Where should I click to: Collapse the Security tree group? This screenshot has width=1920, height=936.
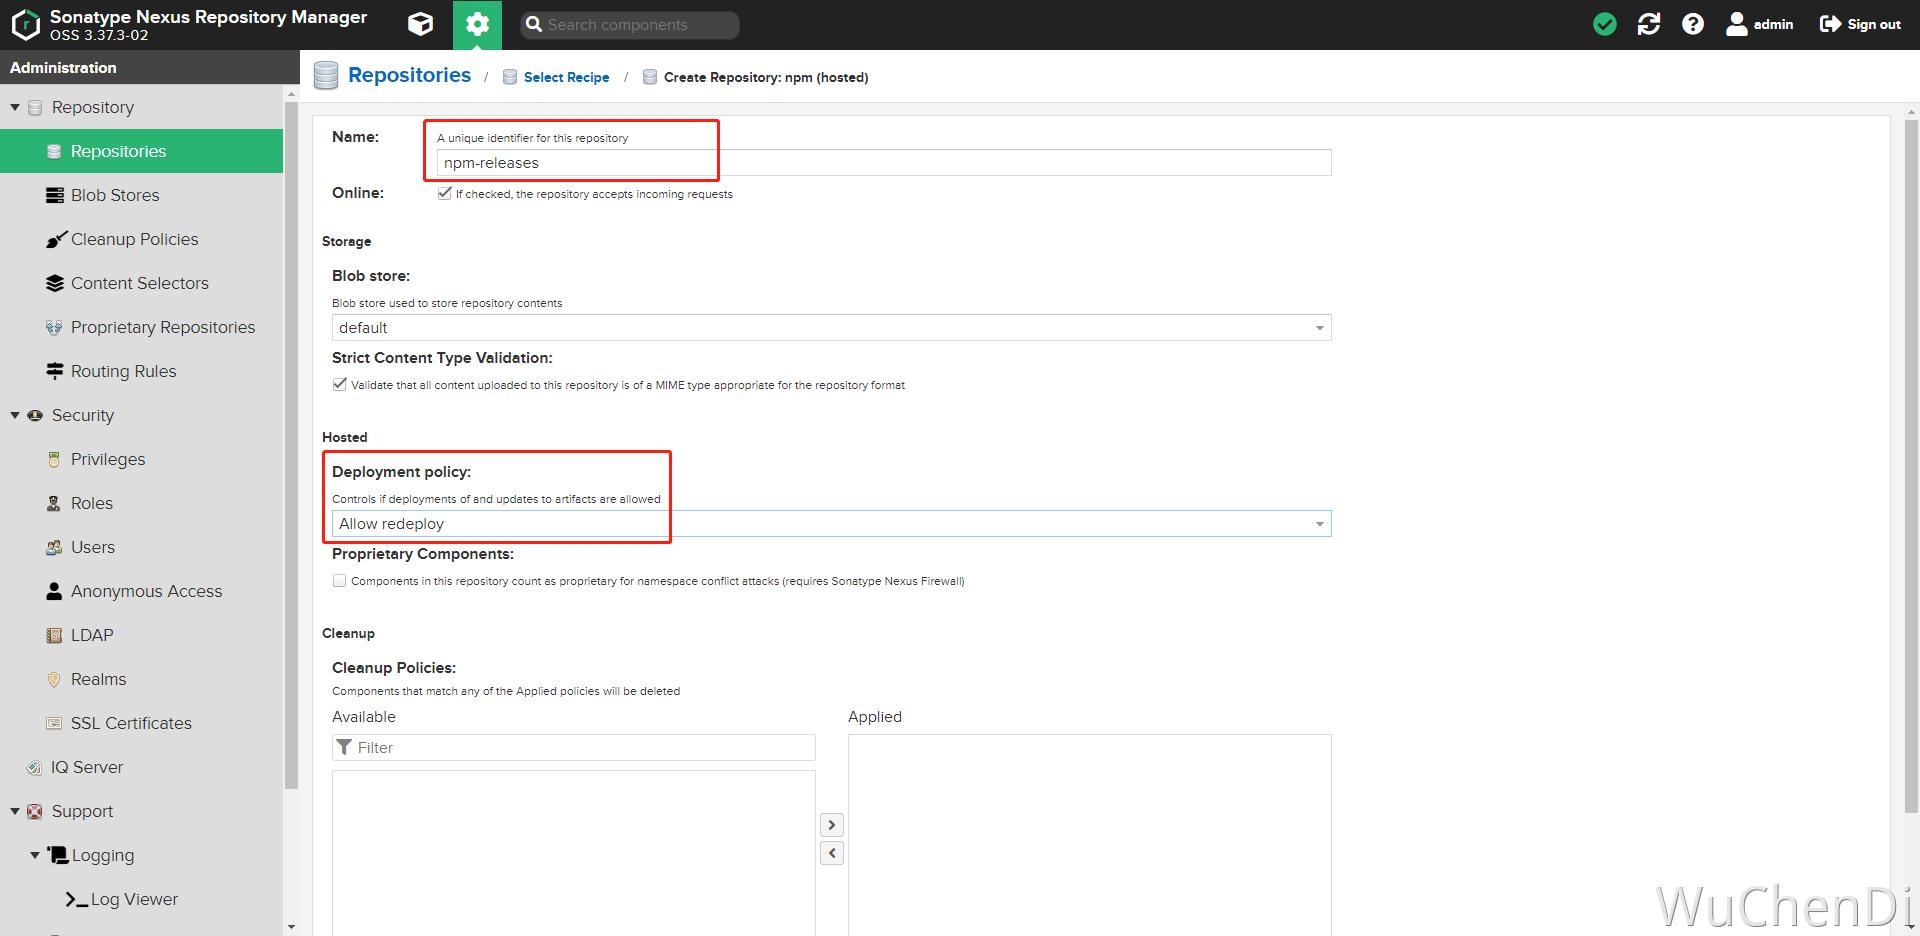tap(15, 415)
